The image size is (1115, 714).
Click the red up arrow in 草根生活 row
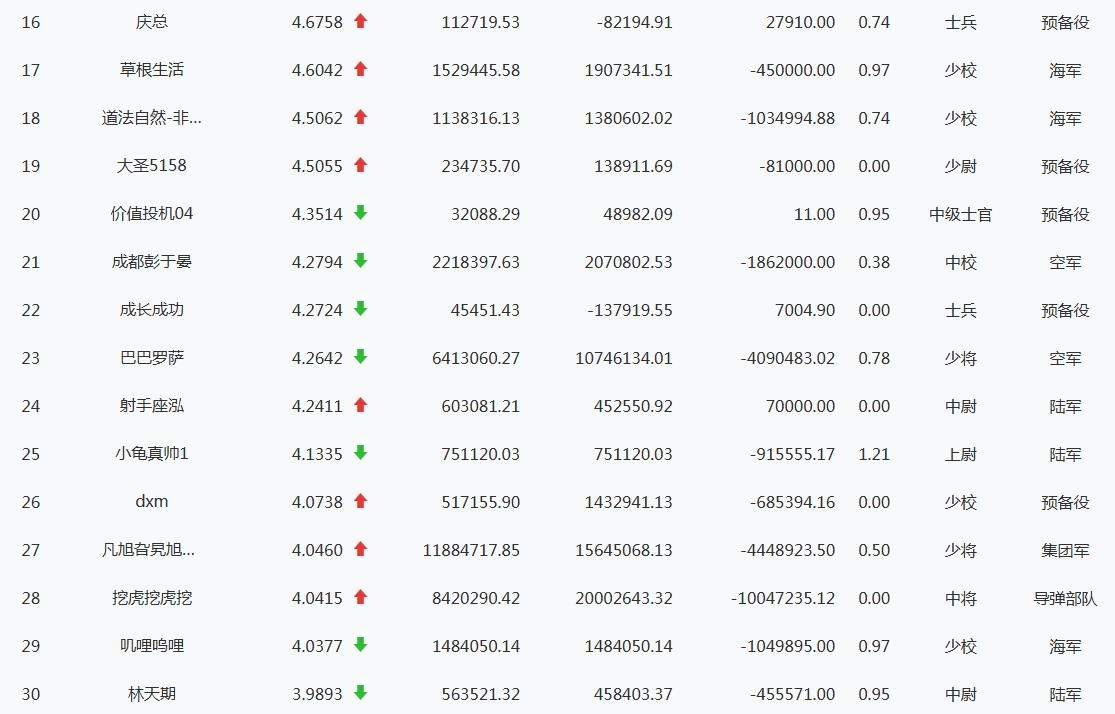click(x=361, y=69)
